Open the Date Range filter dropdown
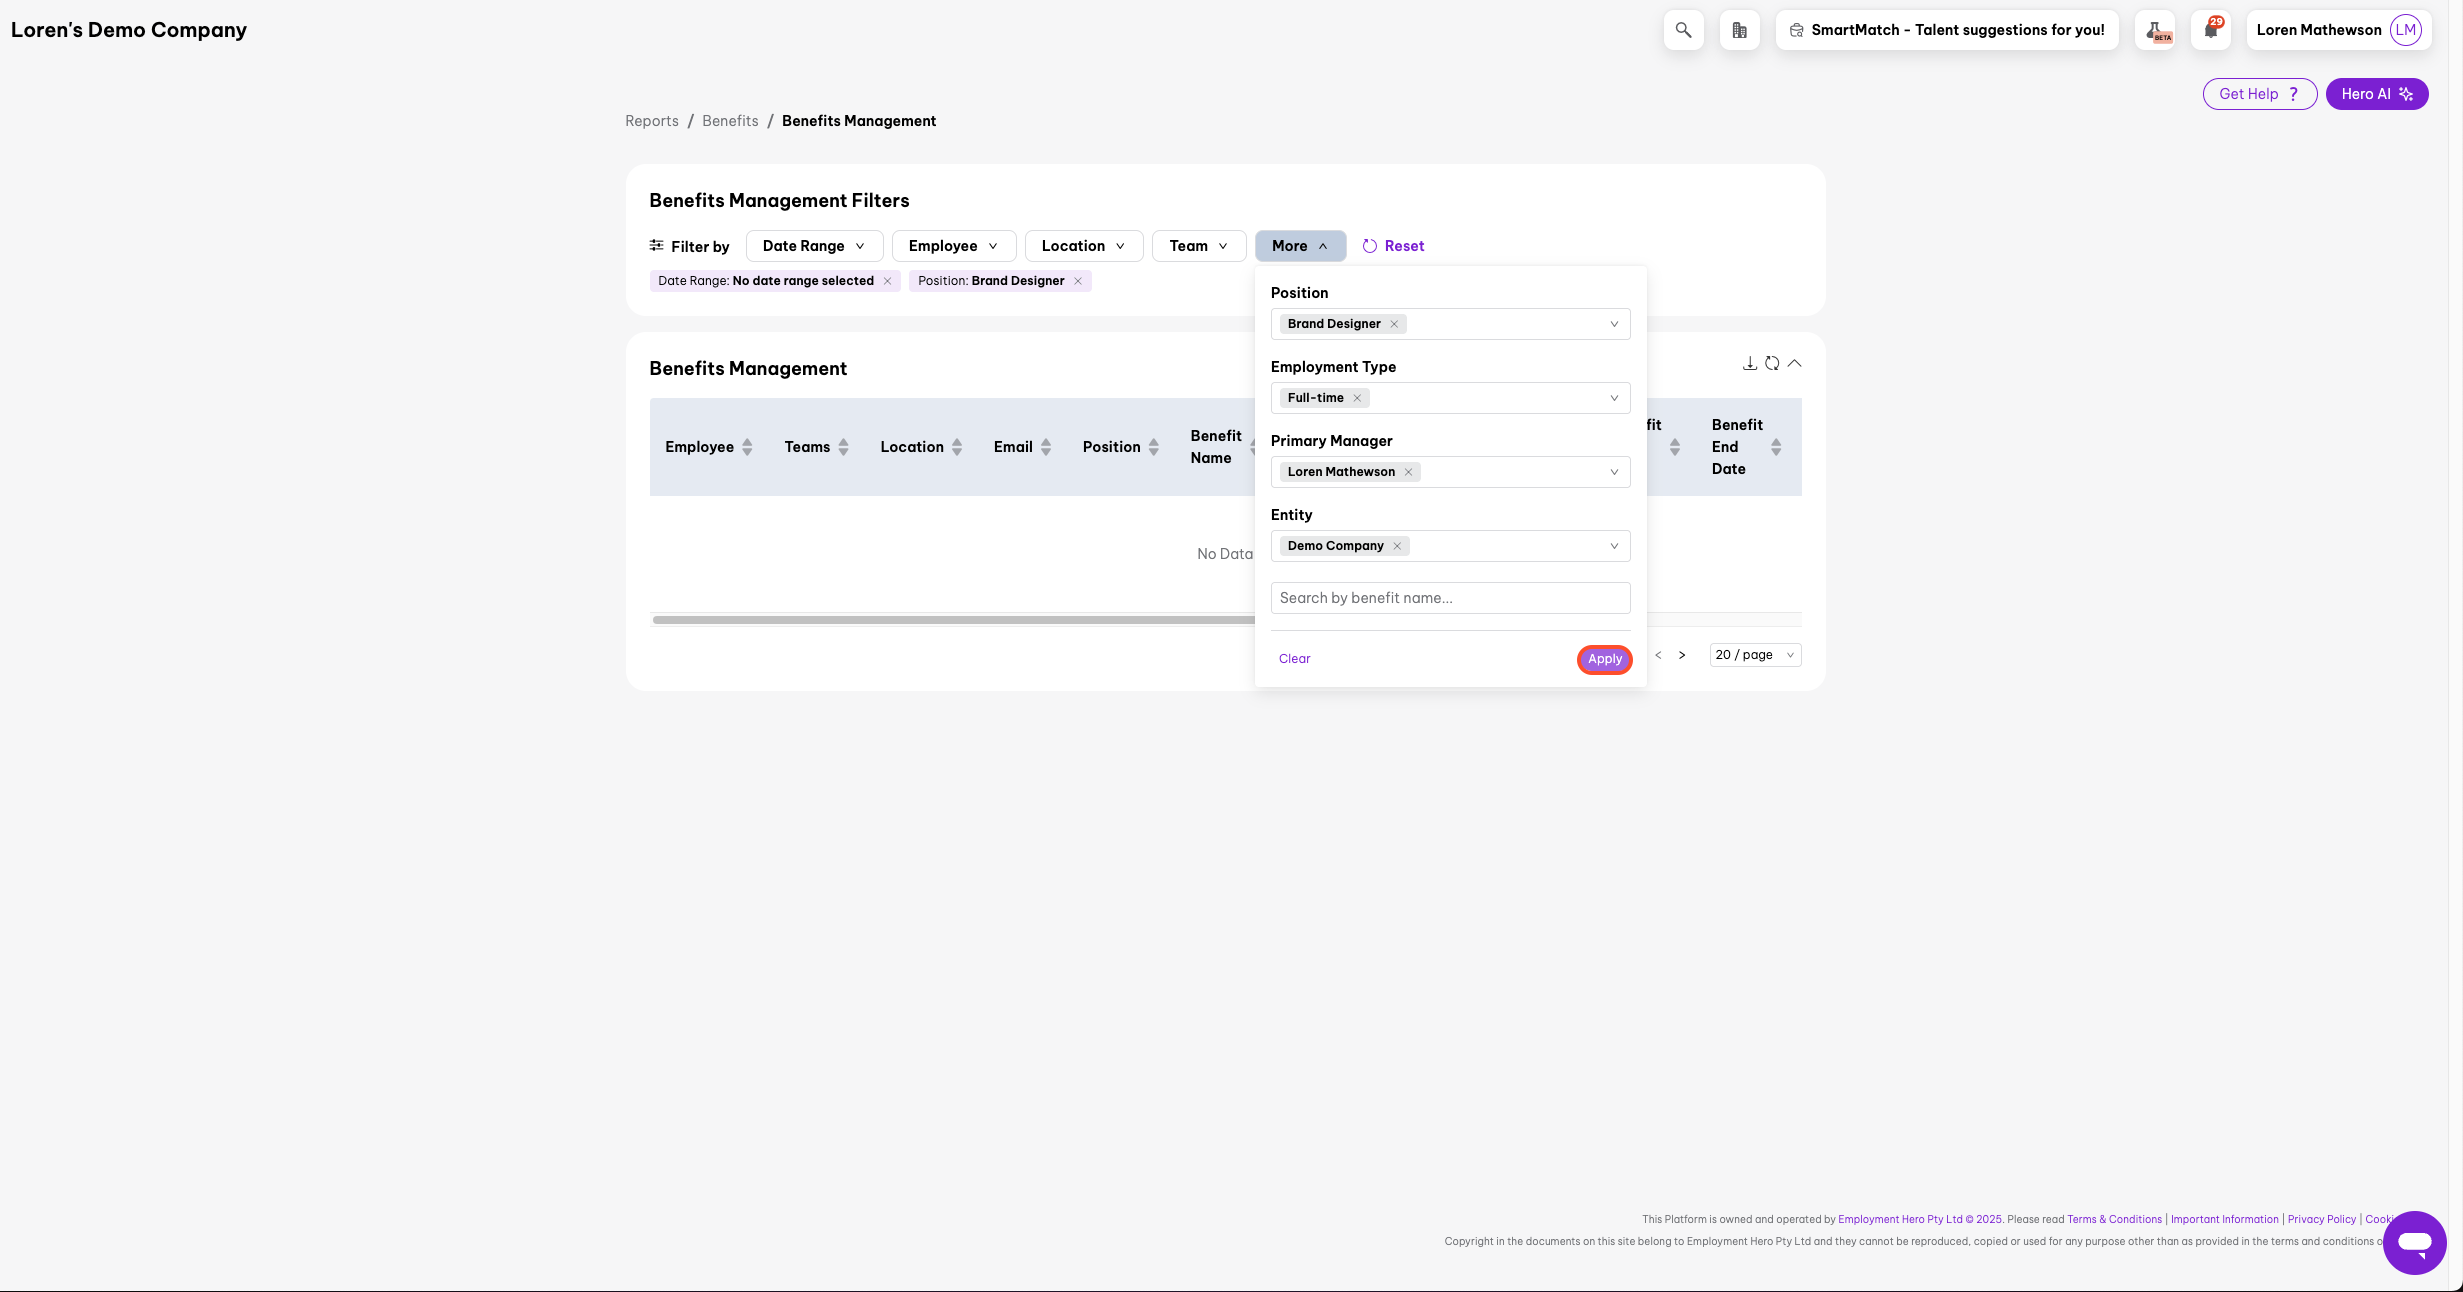2463x1292 pixels. pyautogui.click(x=813, y=246)
